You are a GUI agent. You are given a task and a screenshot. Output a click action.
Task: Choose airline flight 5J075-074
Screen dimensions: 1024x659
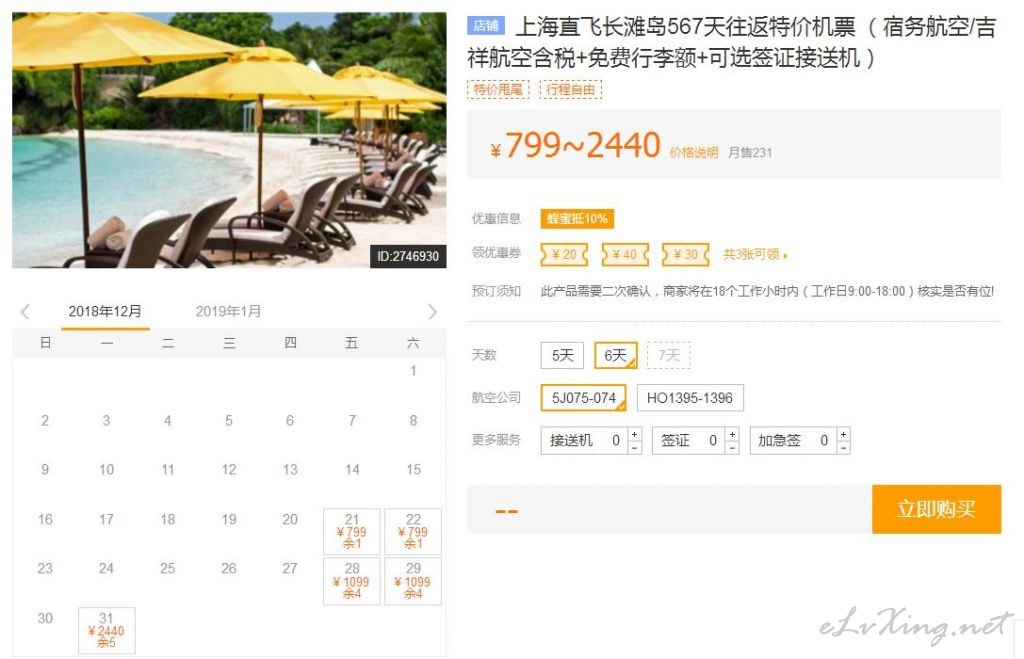(x=583, y=398)
